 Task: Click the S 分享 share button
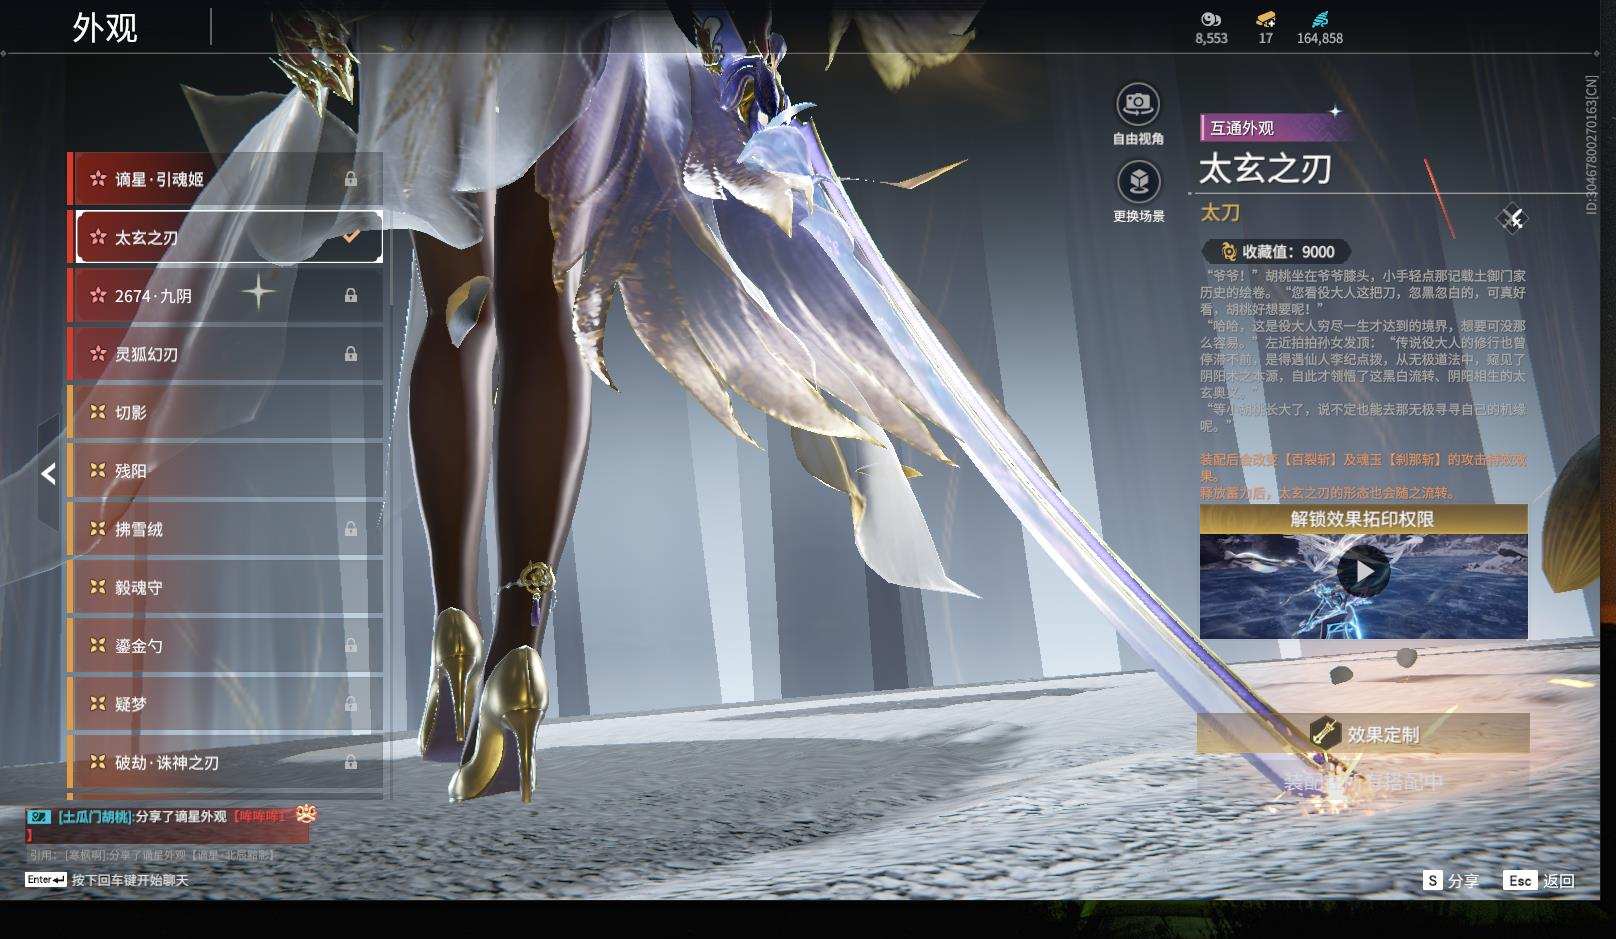[1451, 880]
